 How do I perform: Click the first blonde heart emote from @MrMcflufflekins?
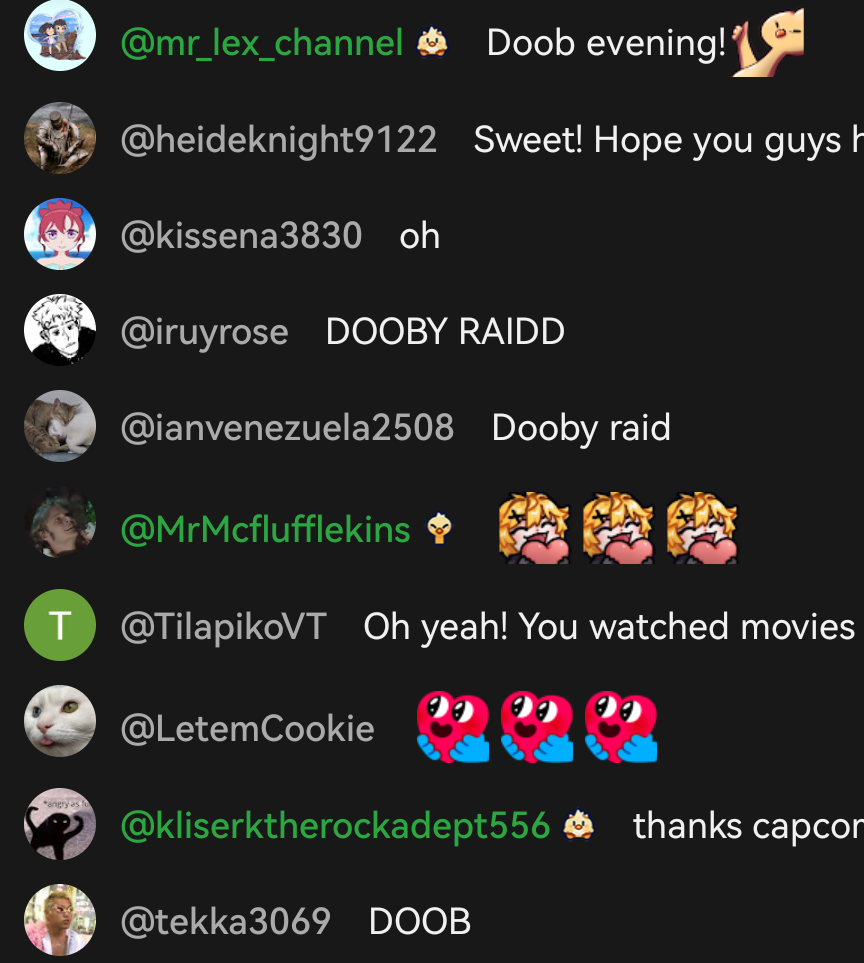click(x=534, y=528)
